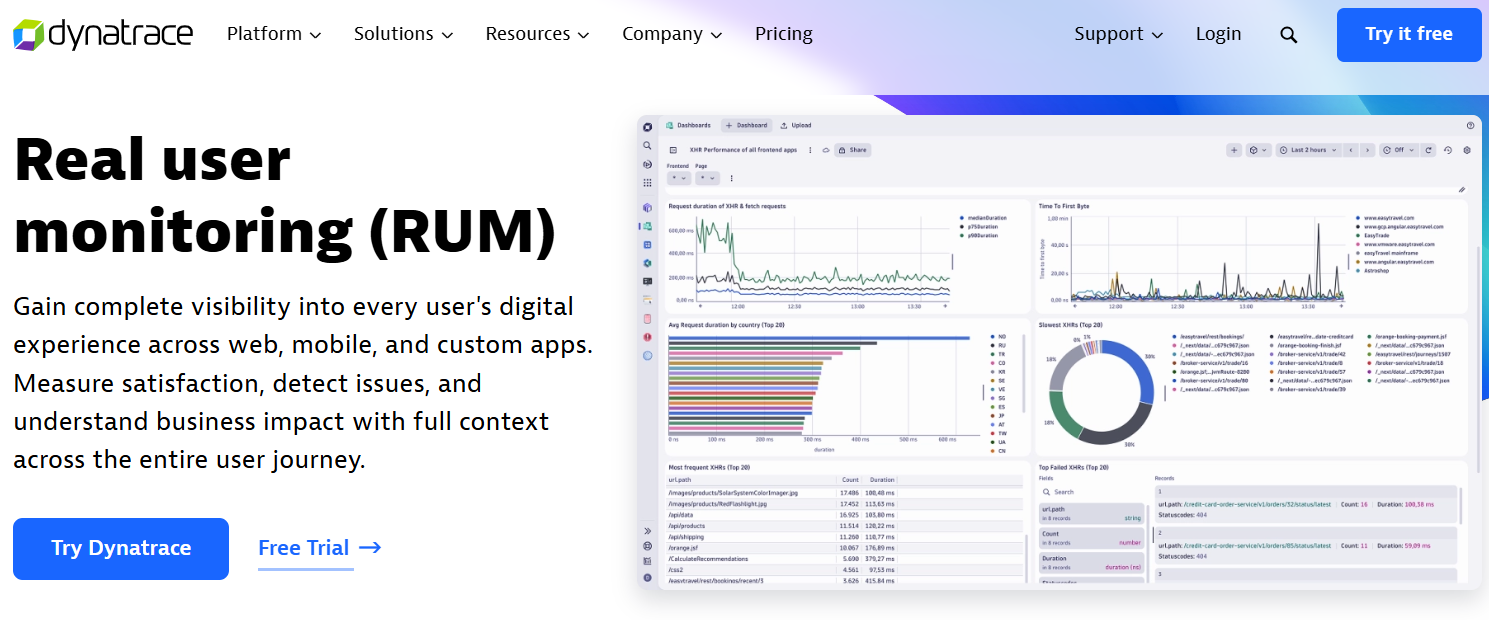Click the restore history icon in toolbar
Image resolution: width=1489 pixels, height=620 pixels.
pyautogui.click(x=1448, y=150)
